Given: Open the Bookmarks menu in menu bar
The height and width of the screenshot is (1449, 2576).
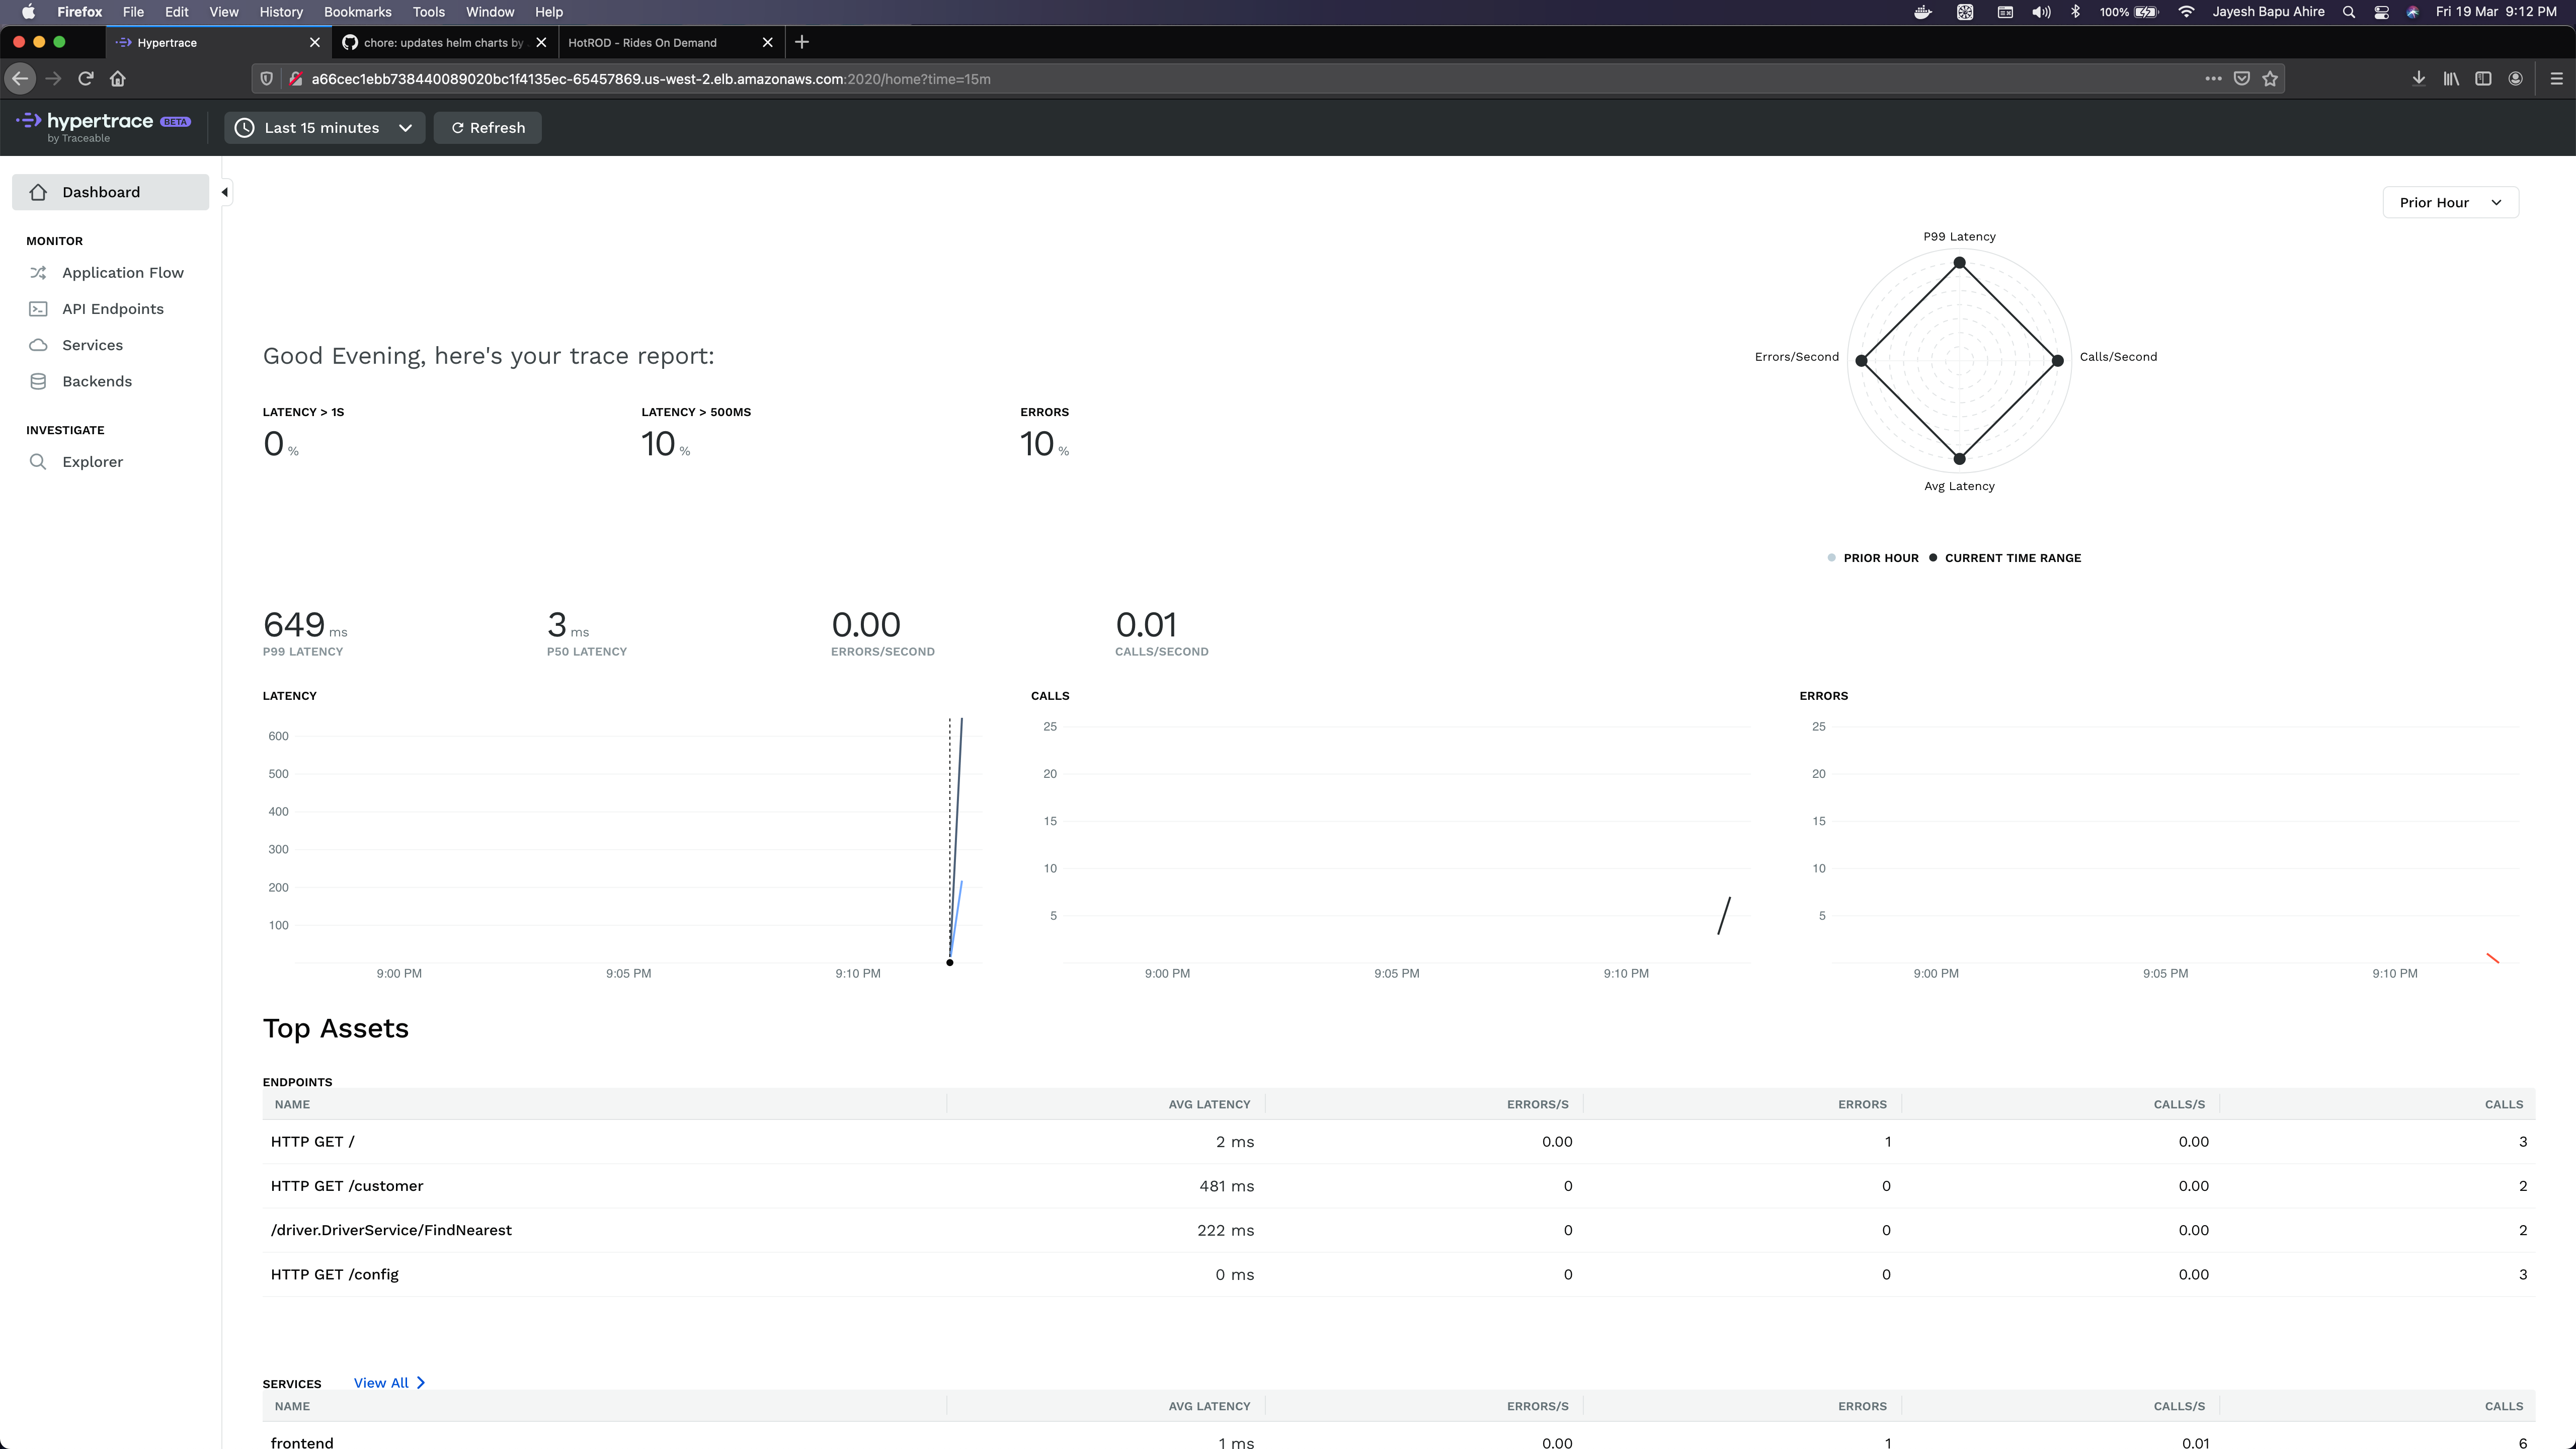Looking at the screenshot, I should coord(357,12).
